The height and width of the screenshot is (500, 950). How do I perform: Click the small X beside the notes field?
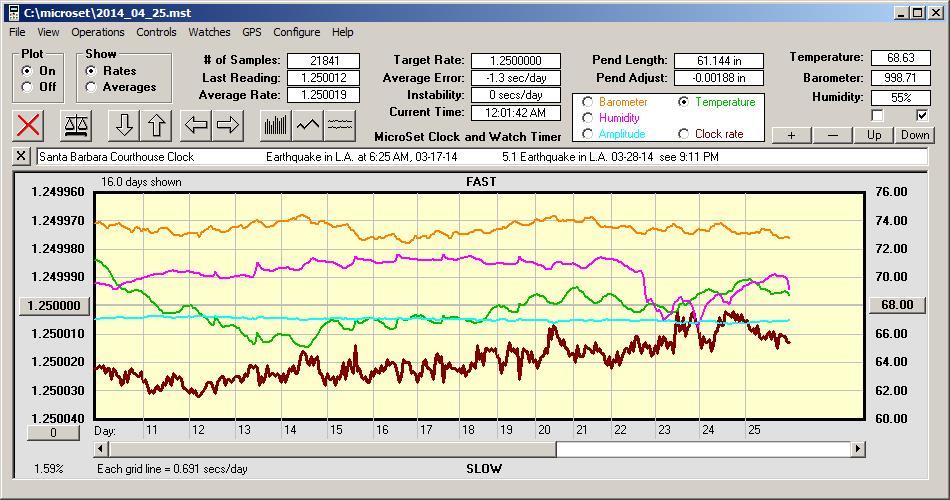click(21, 156)
